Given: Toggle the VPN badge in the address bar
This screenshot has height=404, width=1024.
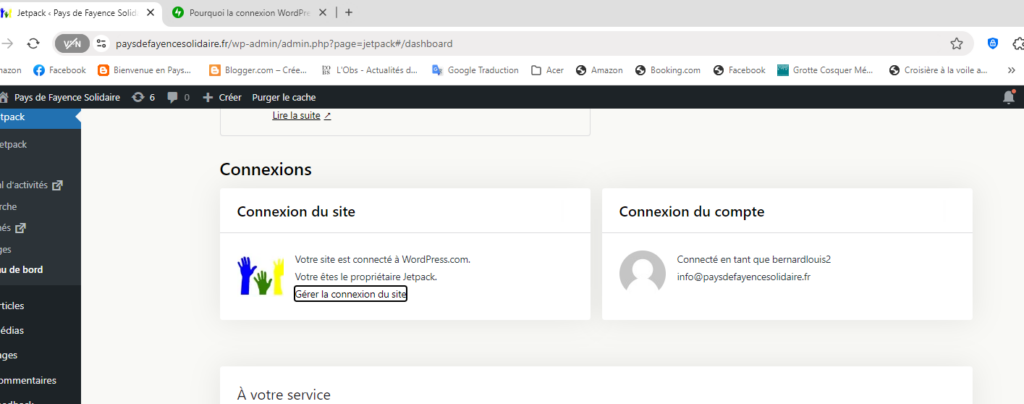Looking at the screenshot, I should 71,44.
